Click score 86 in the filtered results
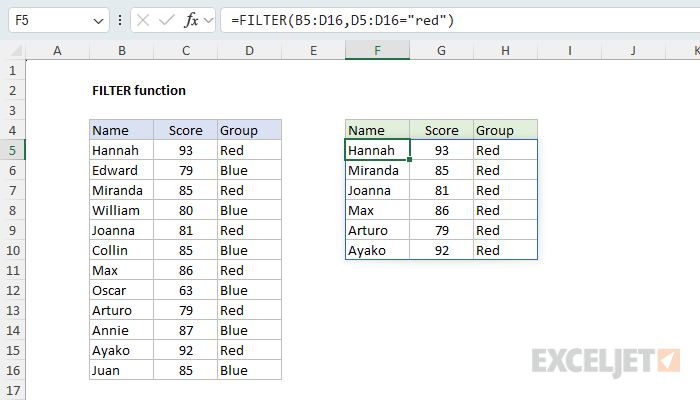 tap(441, 210)
